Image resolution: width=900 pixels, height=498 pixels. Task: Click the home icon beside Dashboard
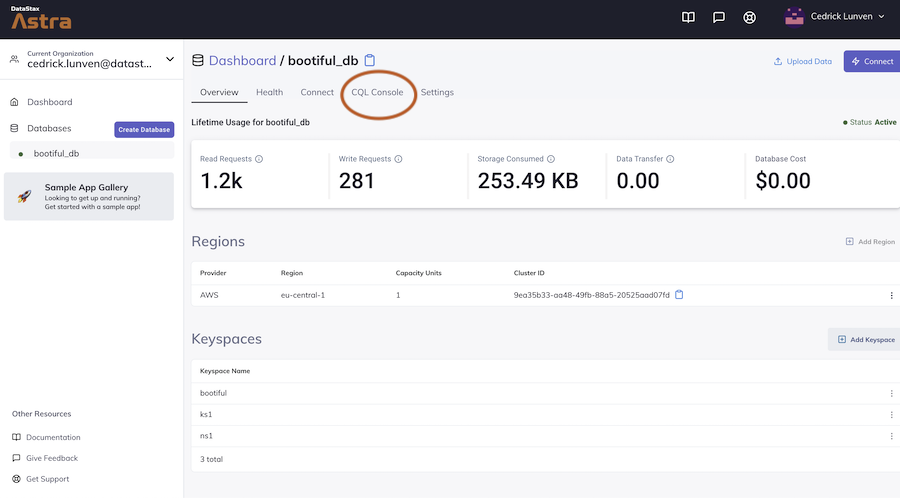click(14, 102)
